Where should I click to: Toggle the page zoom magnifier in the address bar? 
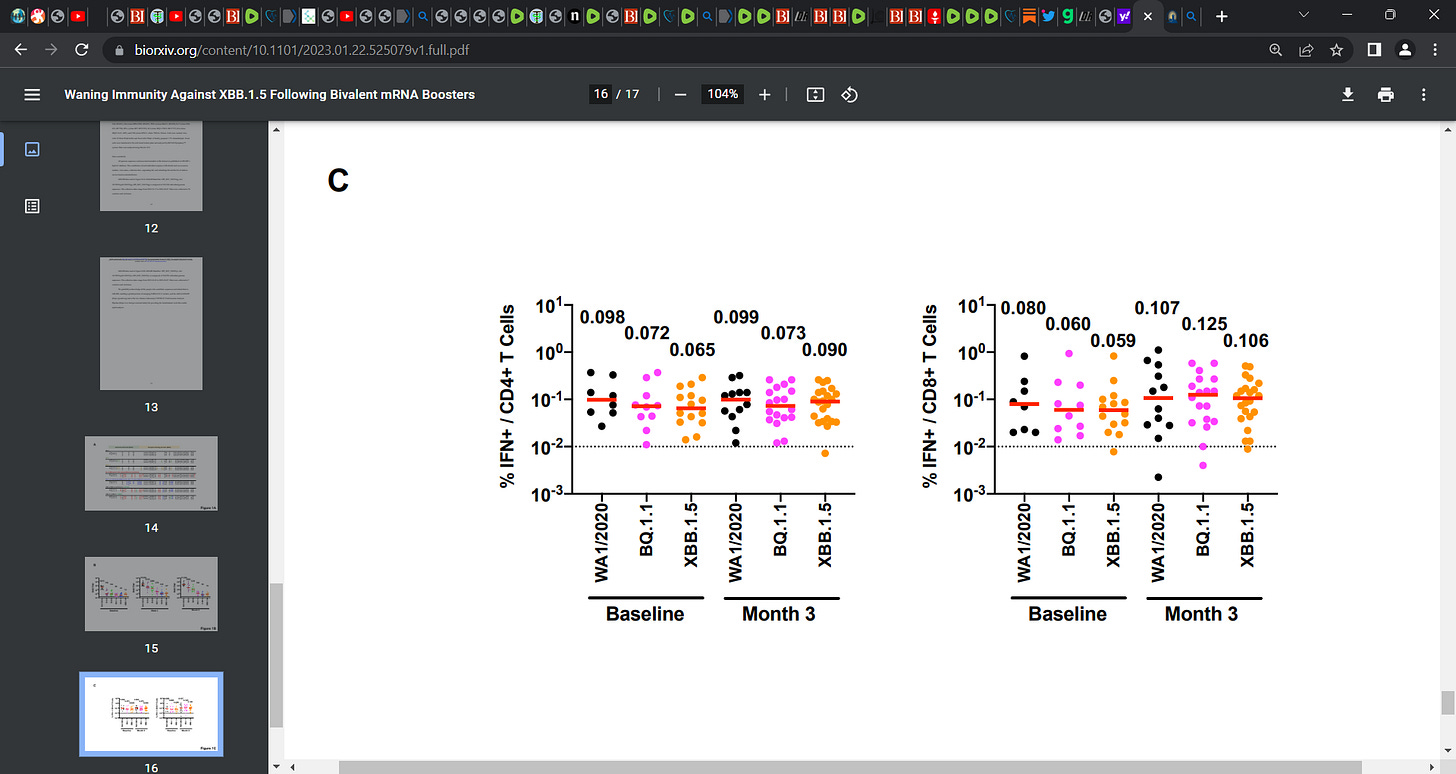point(1274,49)
